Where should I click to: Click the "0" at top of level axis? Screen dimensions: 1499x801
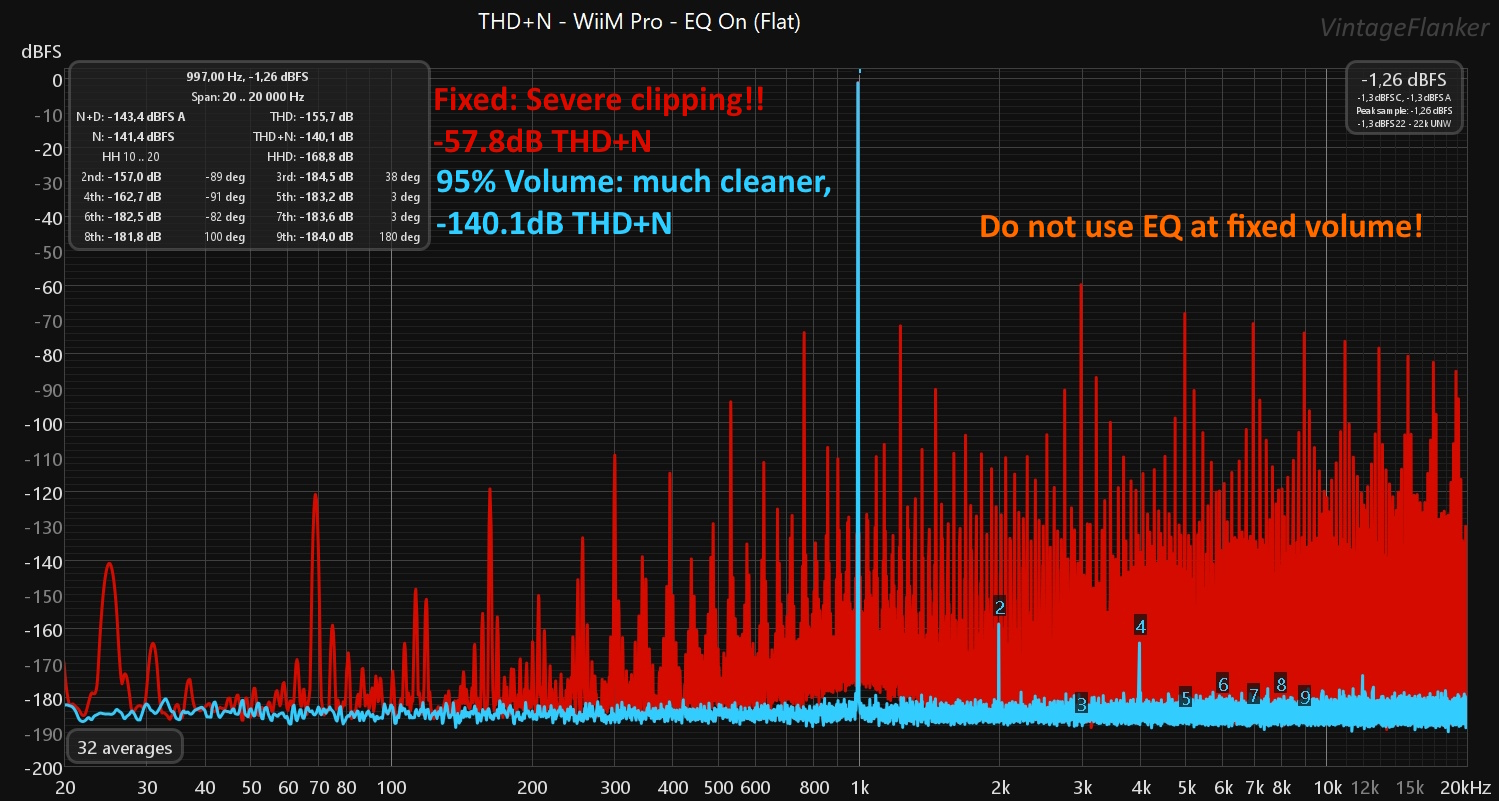(x=58, y=80)
